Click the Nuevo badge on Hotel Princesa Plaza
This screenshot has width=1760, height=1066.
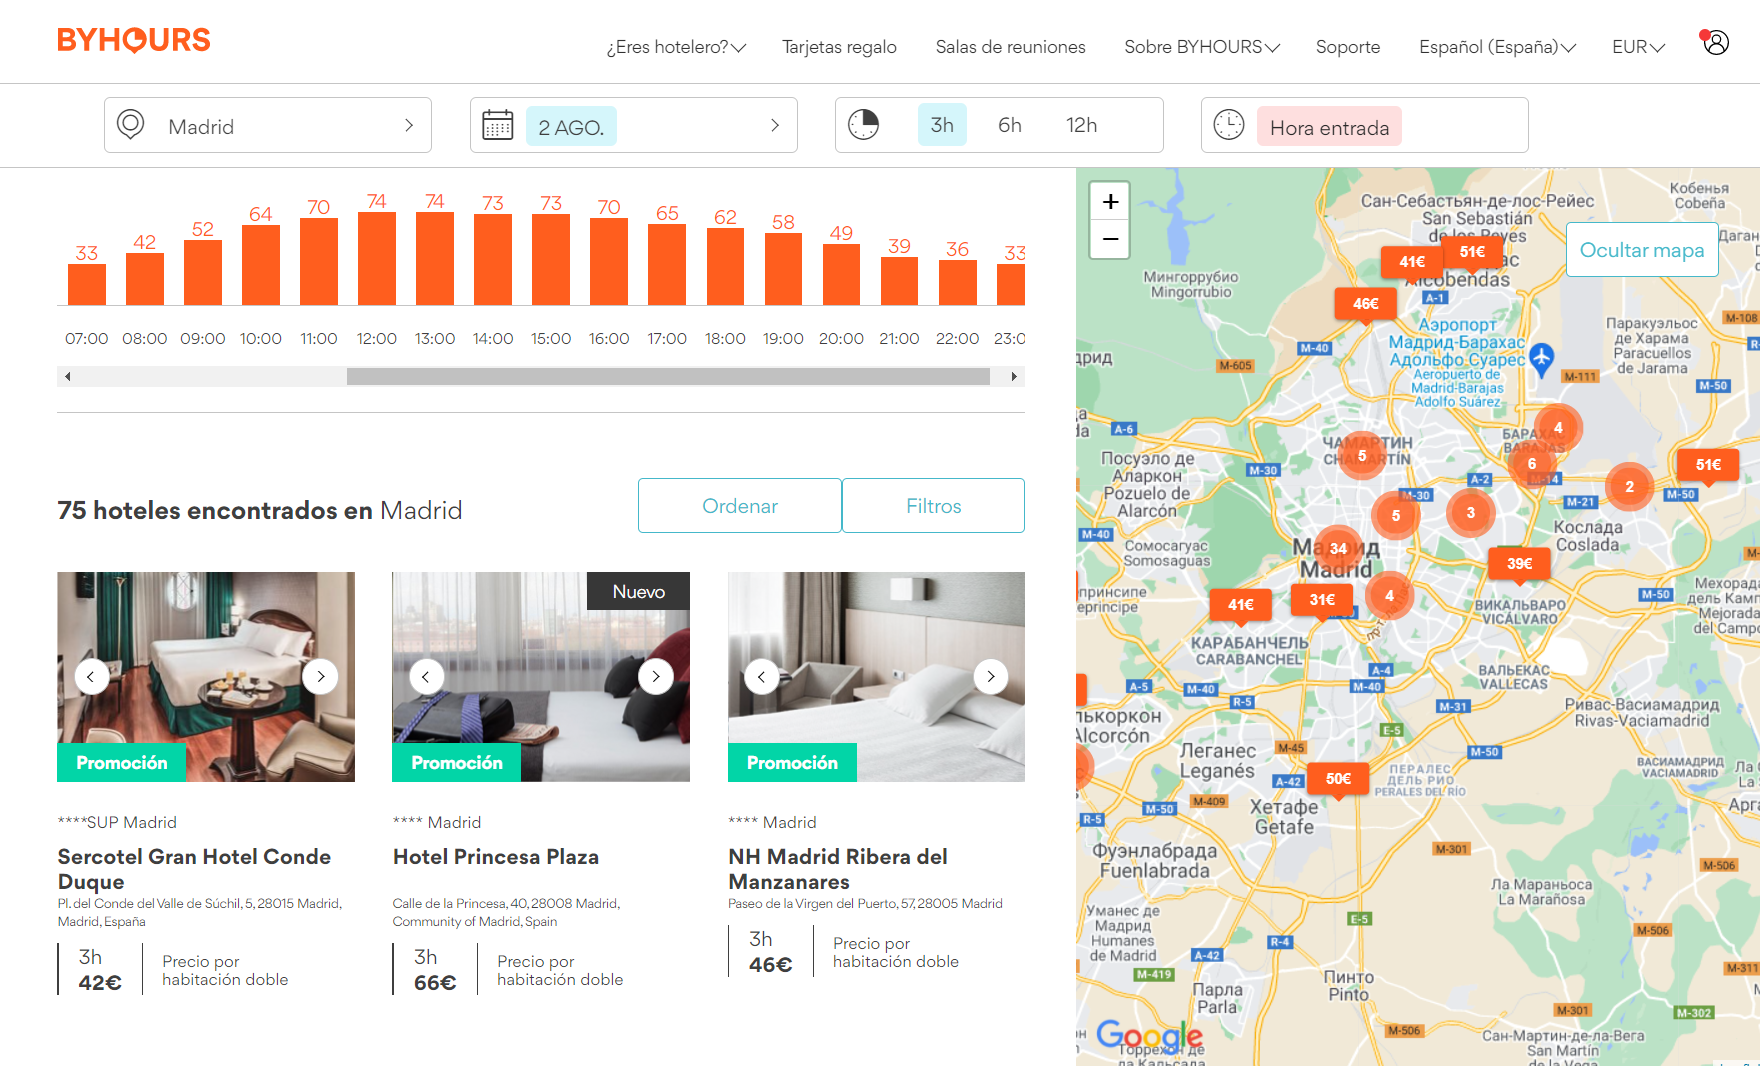(638, 592)
